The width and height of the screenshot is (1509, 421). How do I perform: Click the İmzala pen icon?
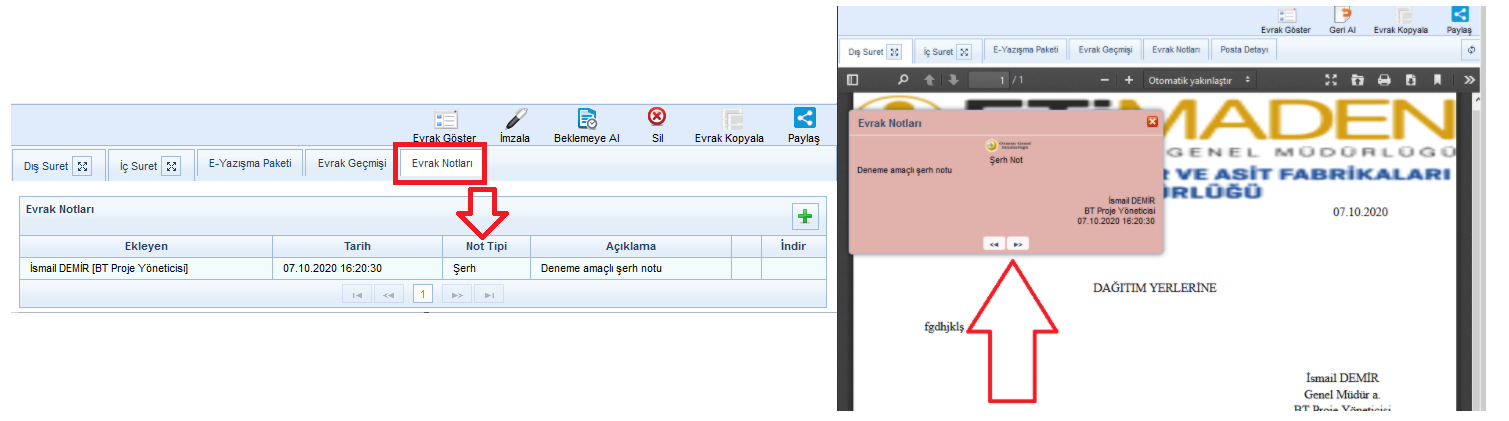point(516,120)
